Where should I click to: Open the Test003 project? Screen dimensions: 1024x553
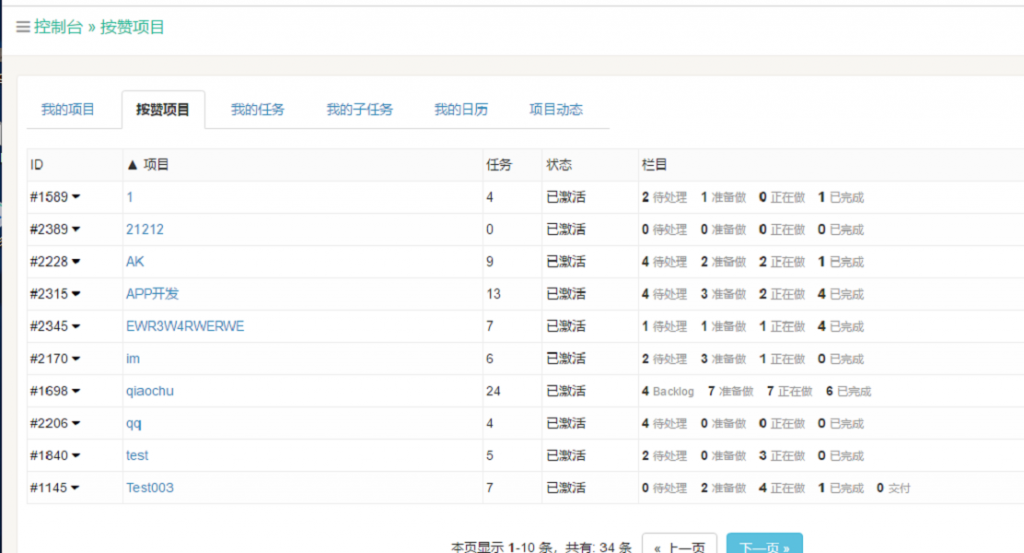(150, 488)
